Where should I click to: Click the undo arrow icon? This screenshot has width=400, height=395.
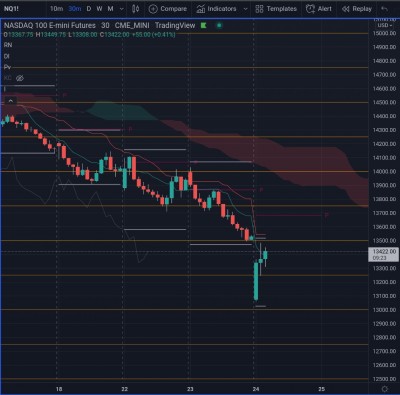pos(384,9)
